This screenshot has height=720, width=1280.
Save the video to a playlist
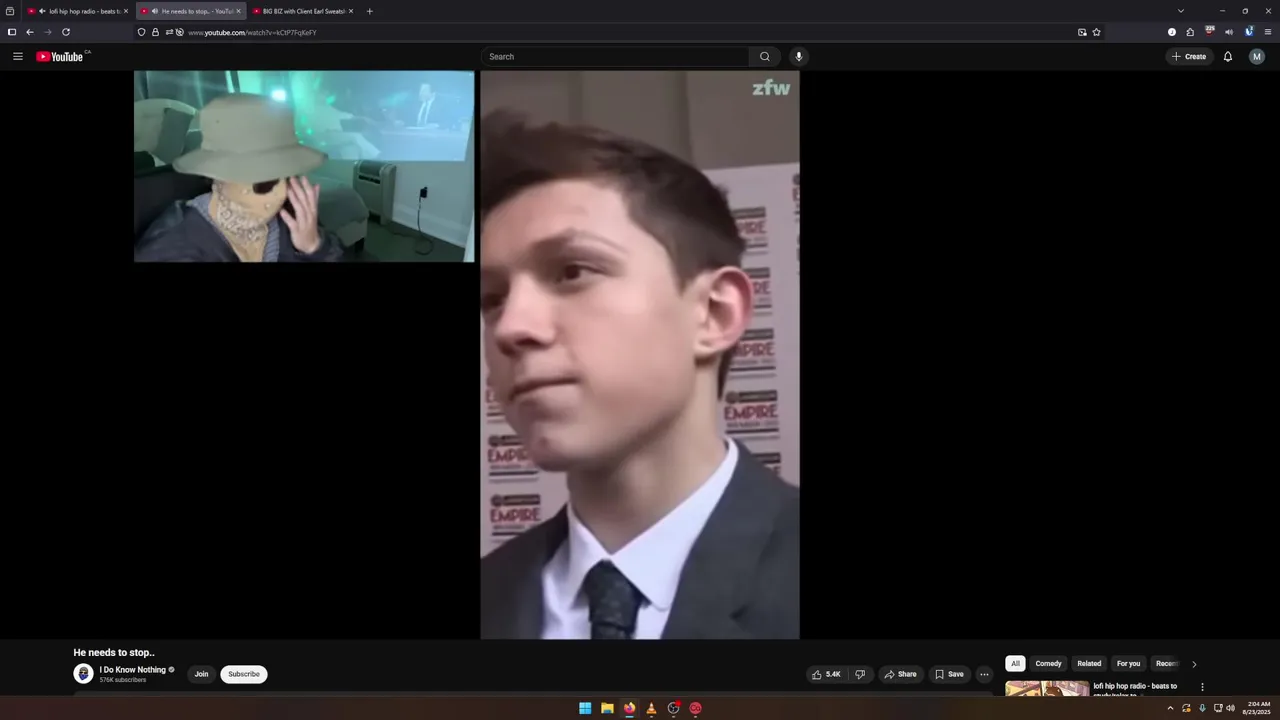click(949, 674)
